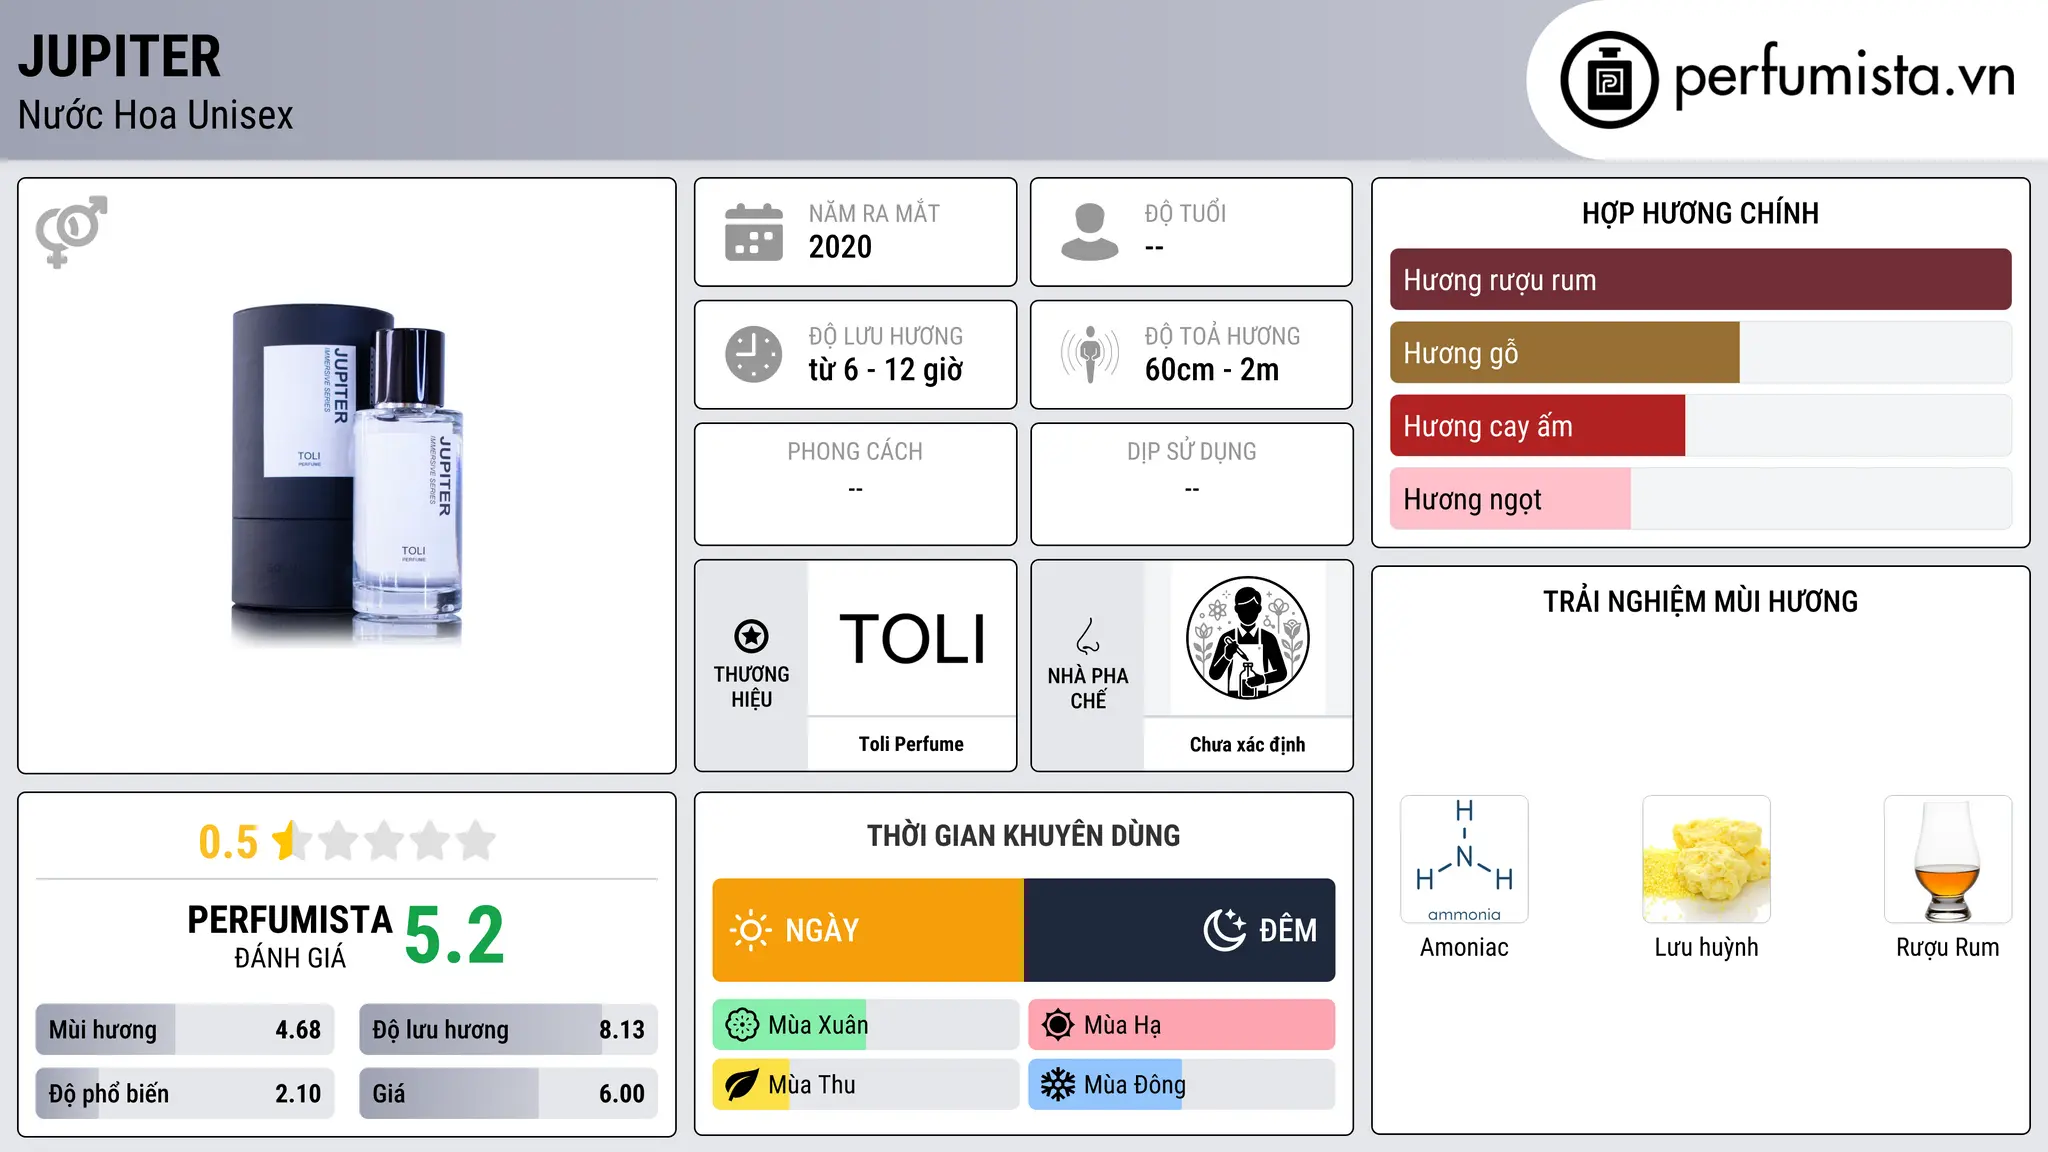The width and height of the screenshot is (2048, 1152).
Task: Click the DỊP SỬ DỤNG label
Action: point(1192,452)
